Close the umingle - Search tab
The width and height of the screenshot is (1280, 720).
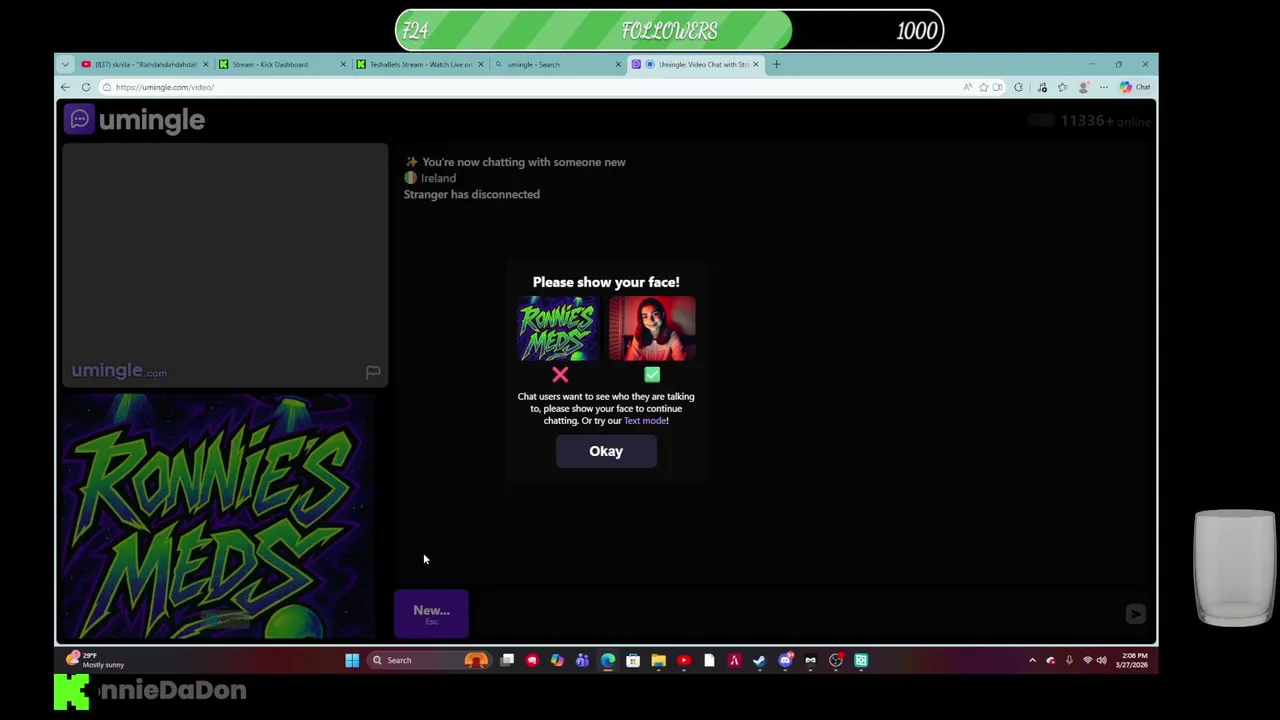(618, 64)
